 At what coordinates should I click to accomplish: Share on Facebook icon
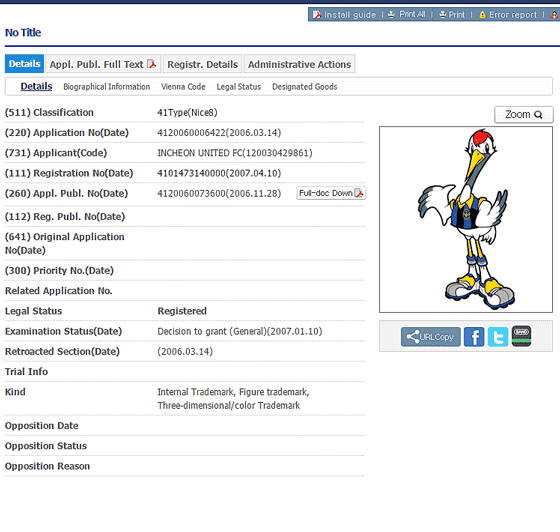[474, 337]
